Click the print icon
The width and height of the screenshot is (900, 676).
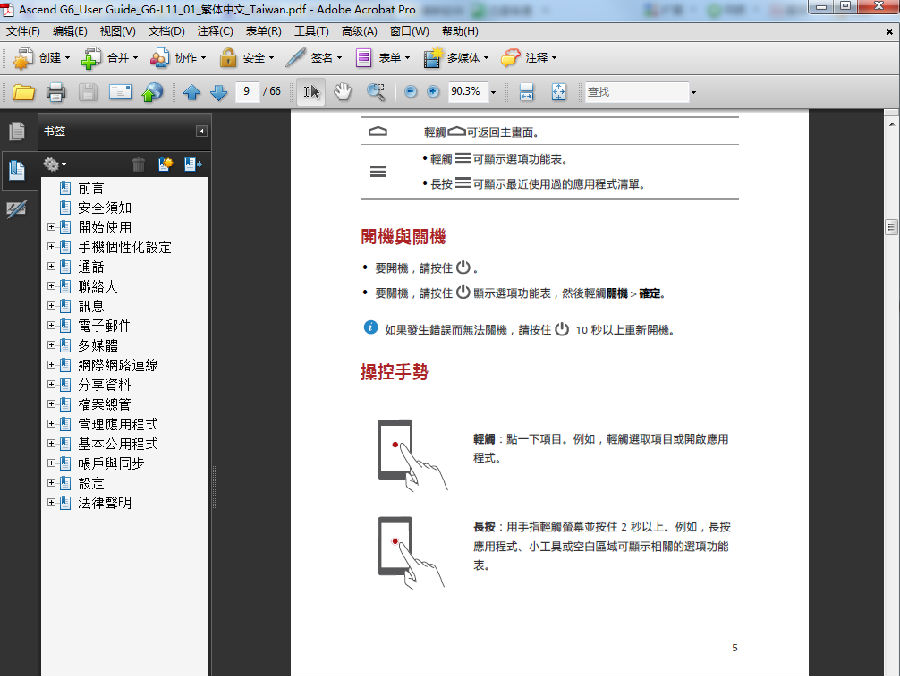[x=56, y=92]
